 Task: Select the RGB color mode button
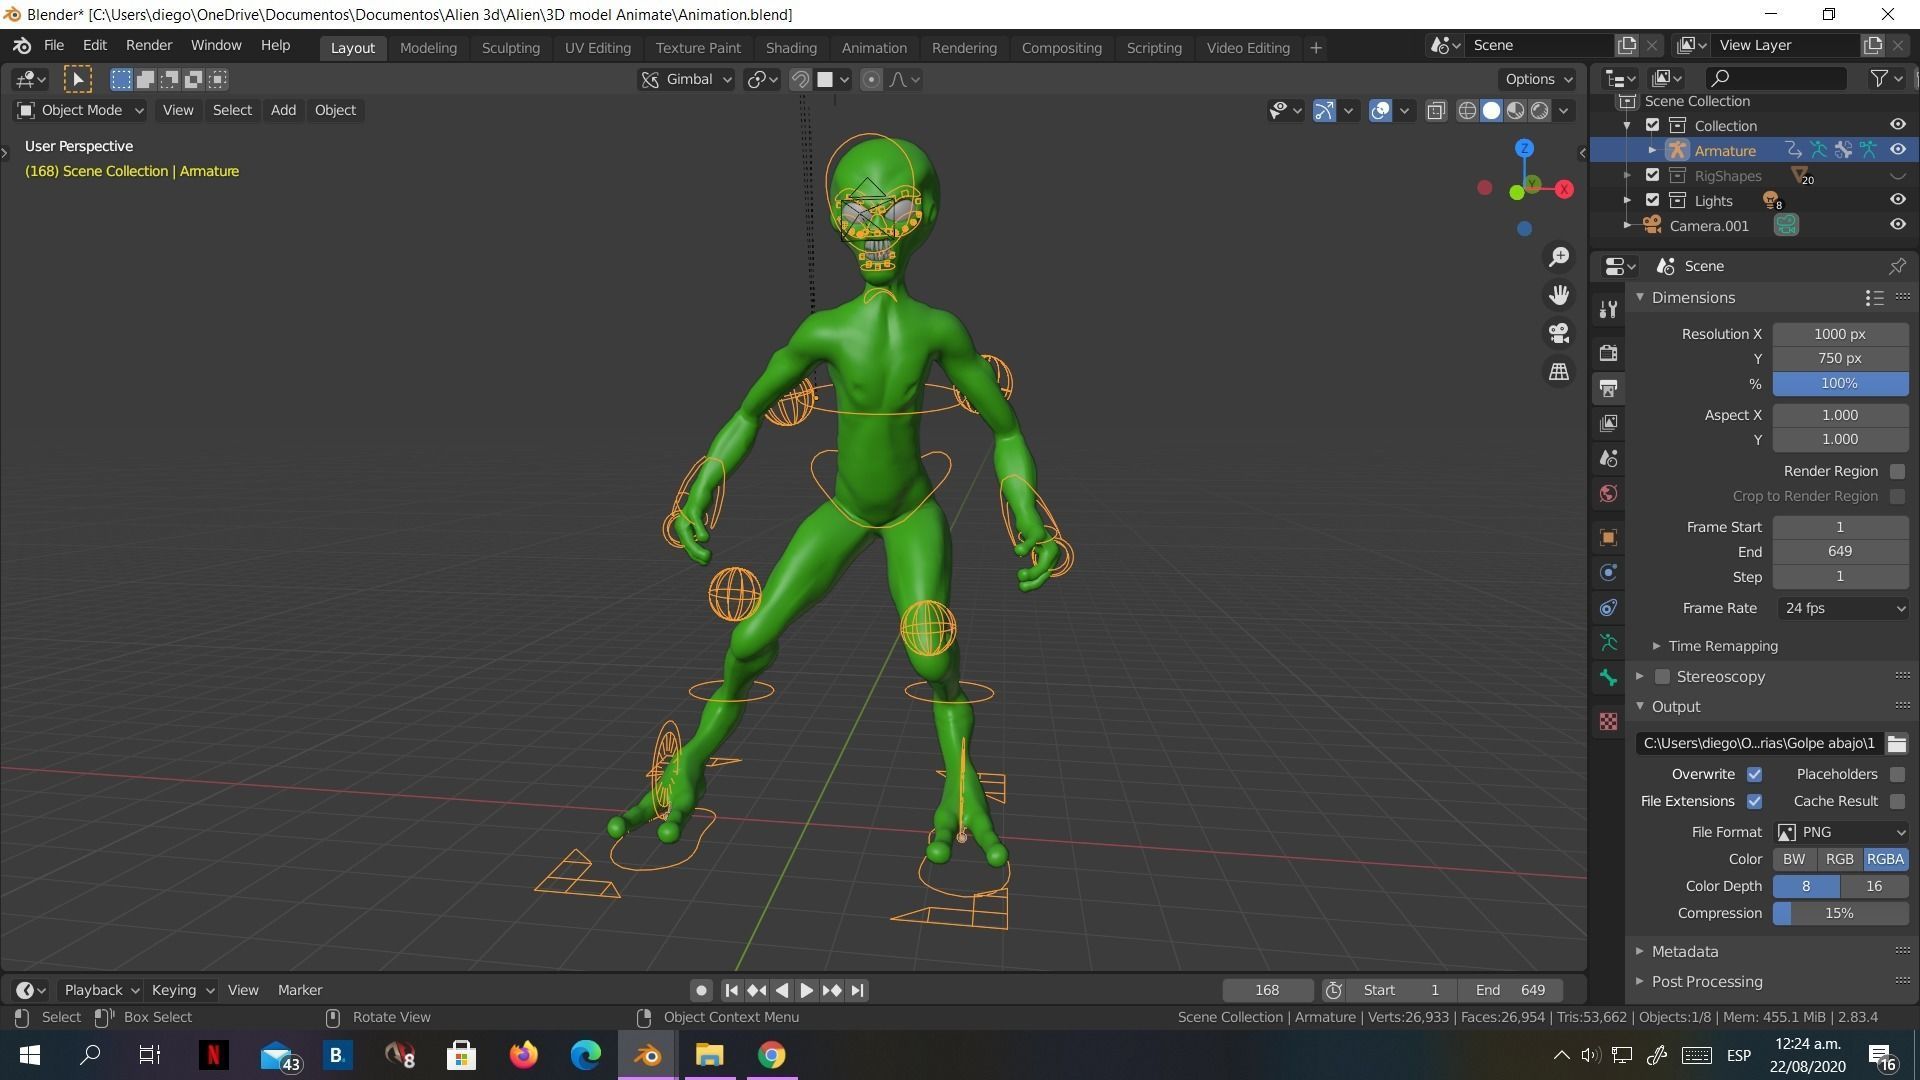tap(1839, 859)
